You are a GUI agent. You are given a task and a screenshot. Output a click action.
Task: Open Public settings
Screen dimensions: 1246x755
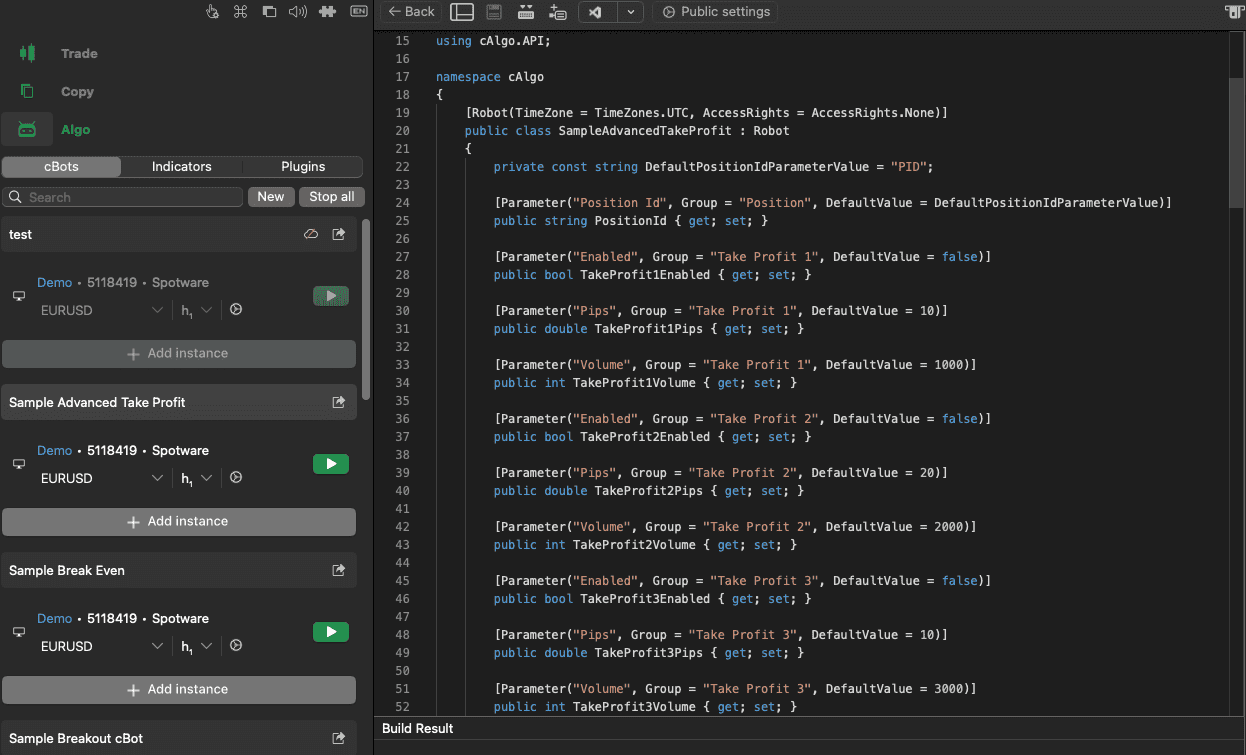715,12
